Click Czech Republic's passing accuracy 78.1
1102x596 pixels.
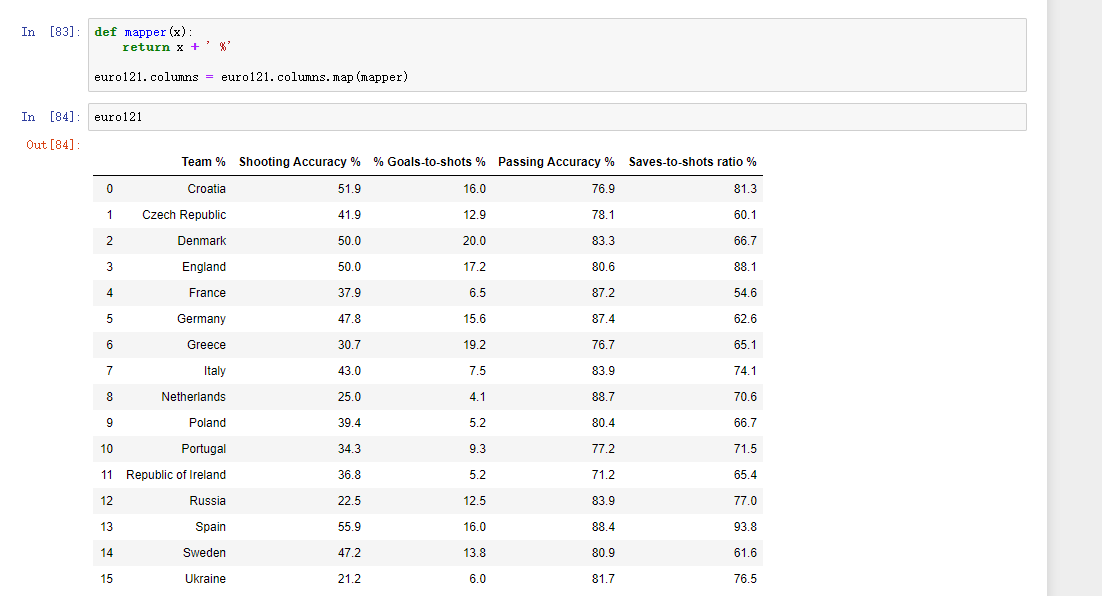pyautogui.click(x=603, y=215)
